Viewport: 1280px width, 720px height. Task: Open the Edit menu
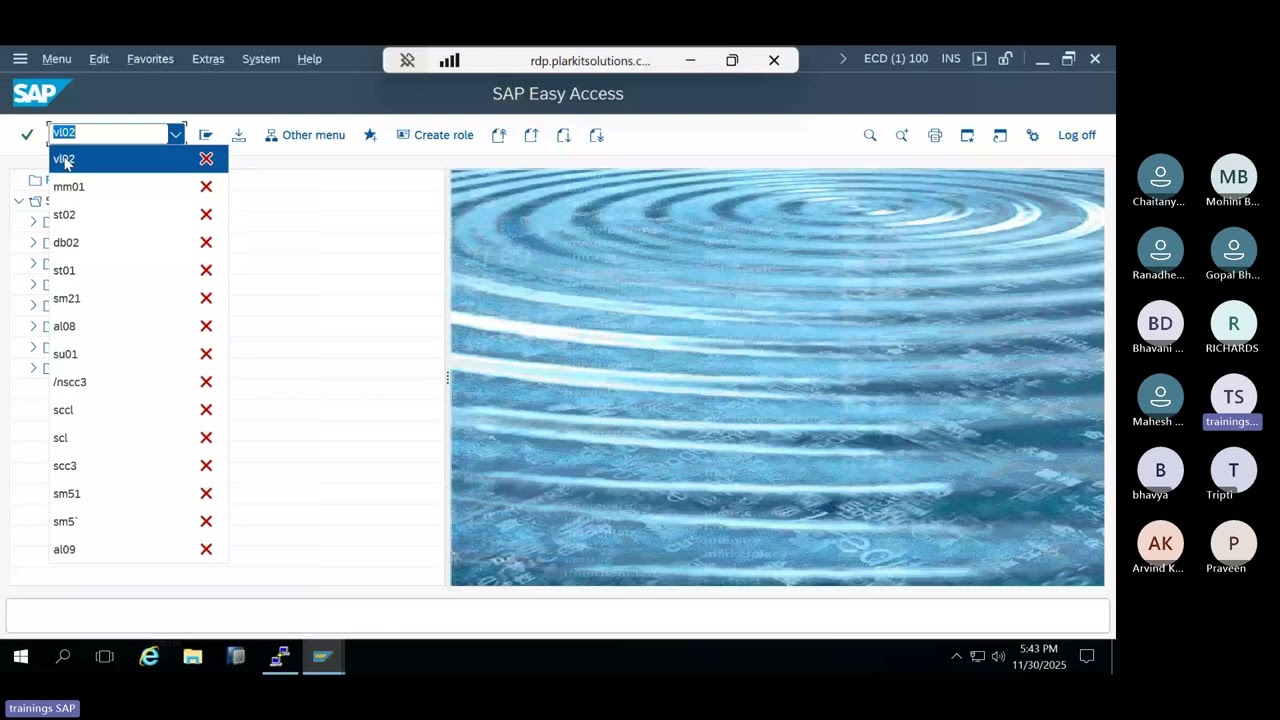99,59
